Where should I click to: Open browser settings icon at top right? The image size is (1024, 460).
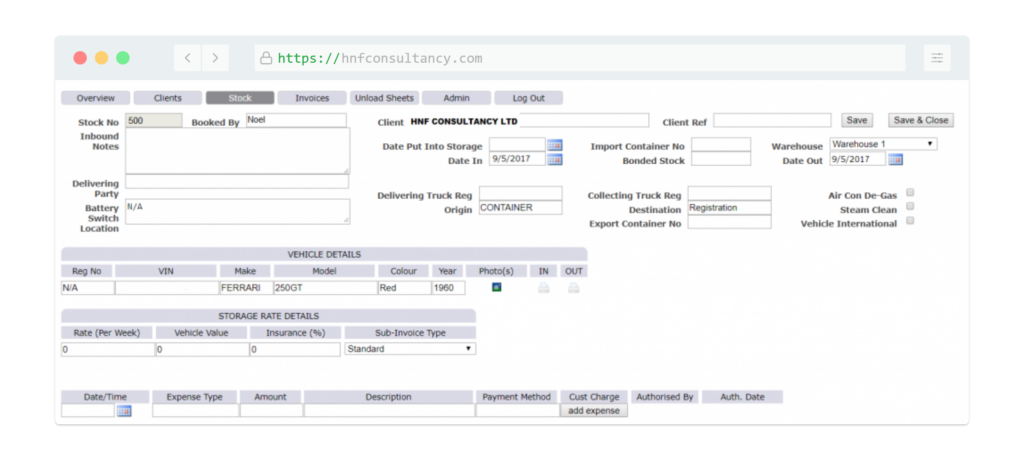point(936,58)
